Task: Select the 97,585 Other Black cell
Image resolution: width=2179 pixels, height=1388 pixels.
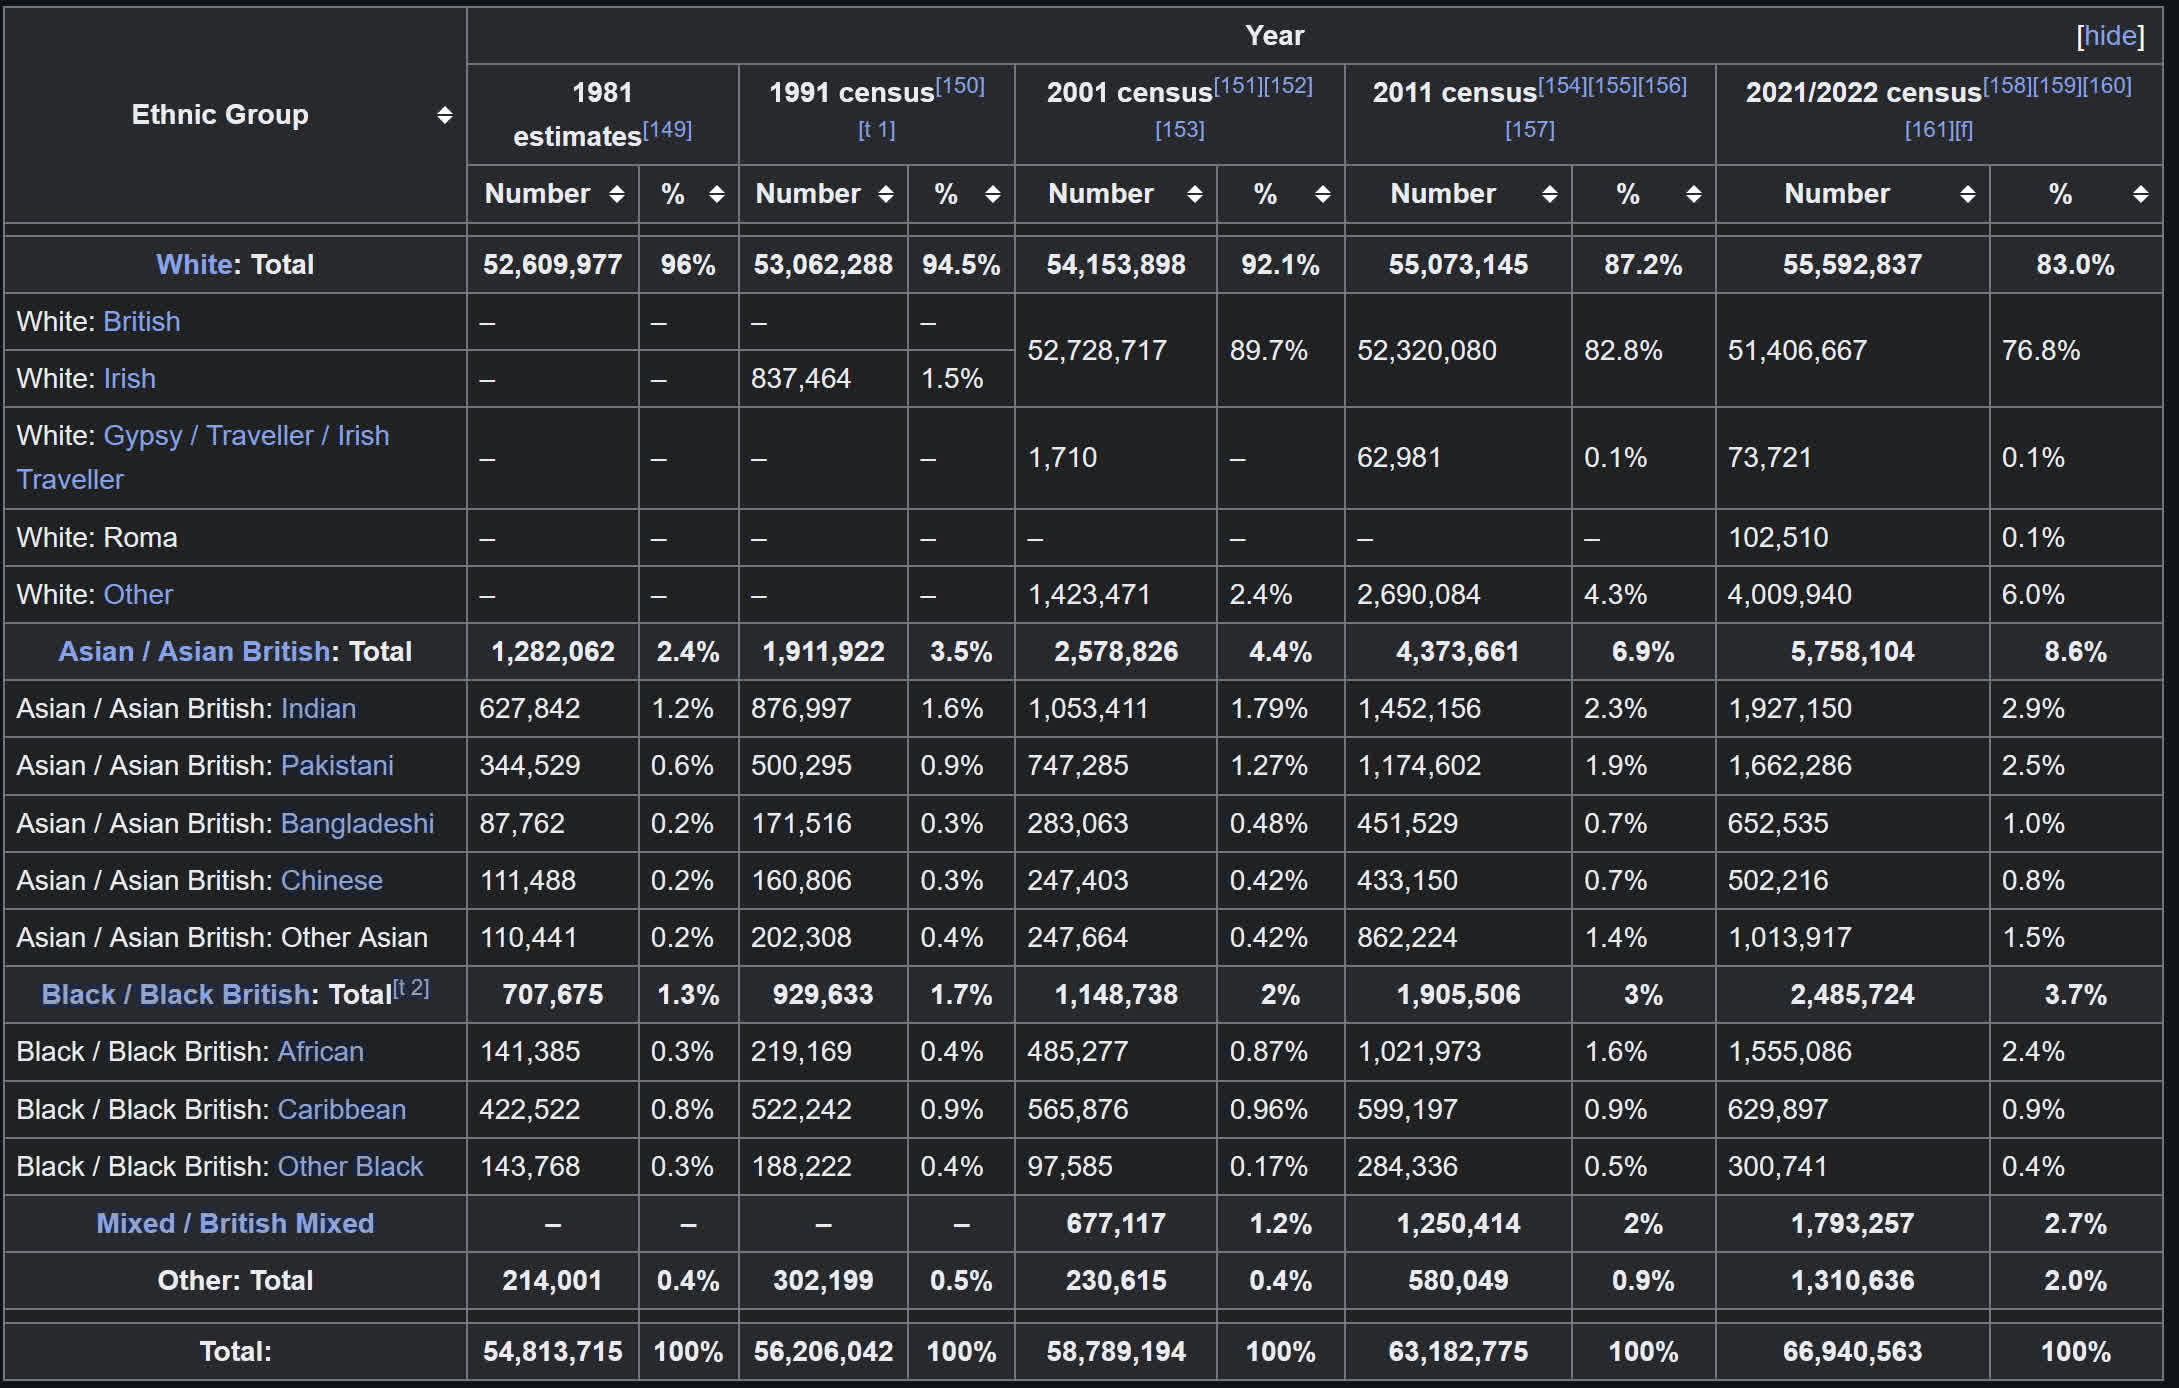Action: pyautogui.click(x=1115, y=1166)
